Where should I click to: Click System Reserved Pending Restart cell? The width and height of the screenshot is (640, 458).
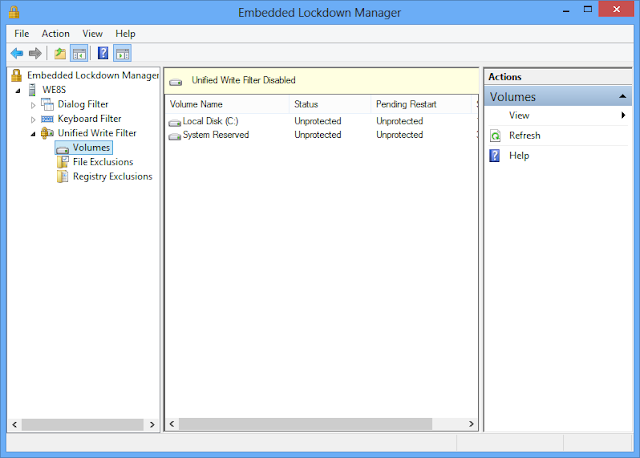point(400,135)
